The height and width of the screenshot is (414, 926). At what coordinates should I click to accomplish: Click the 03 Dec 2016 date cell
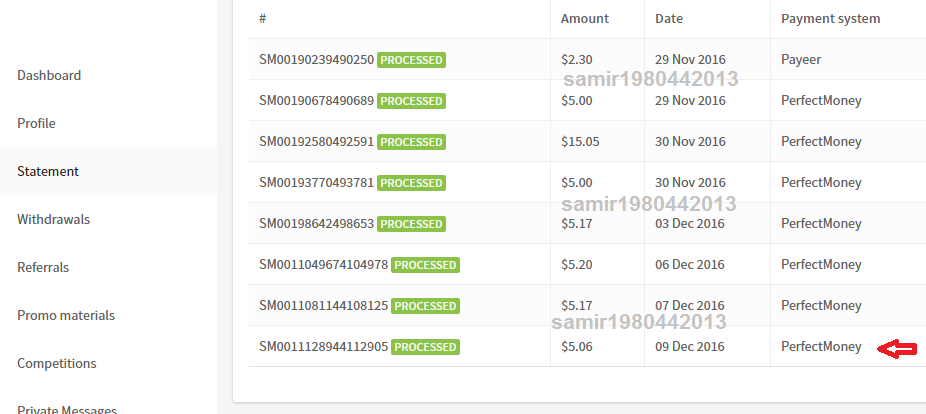point(690,224)
